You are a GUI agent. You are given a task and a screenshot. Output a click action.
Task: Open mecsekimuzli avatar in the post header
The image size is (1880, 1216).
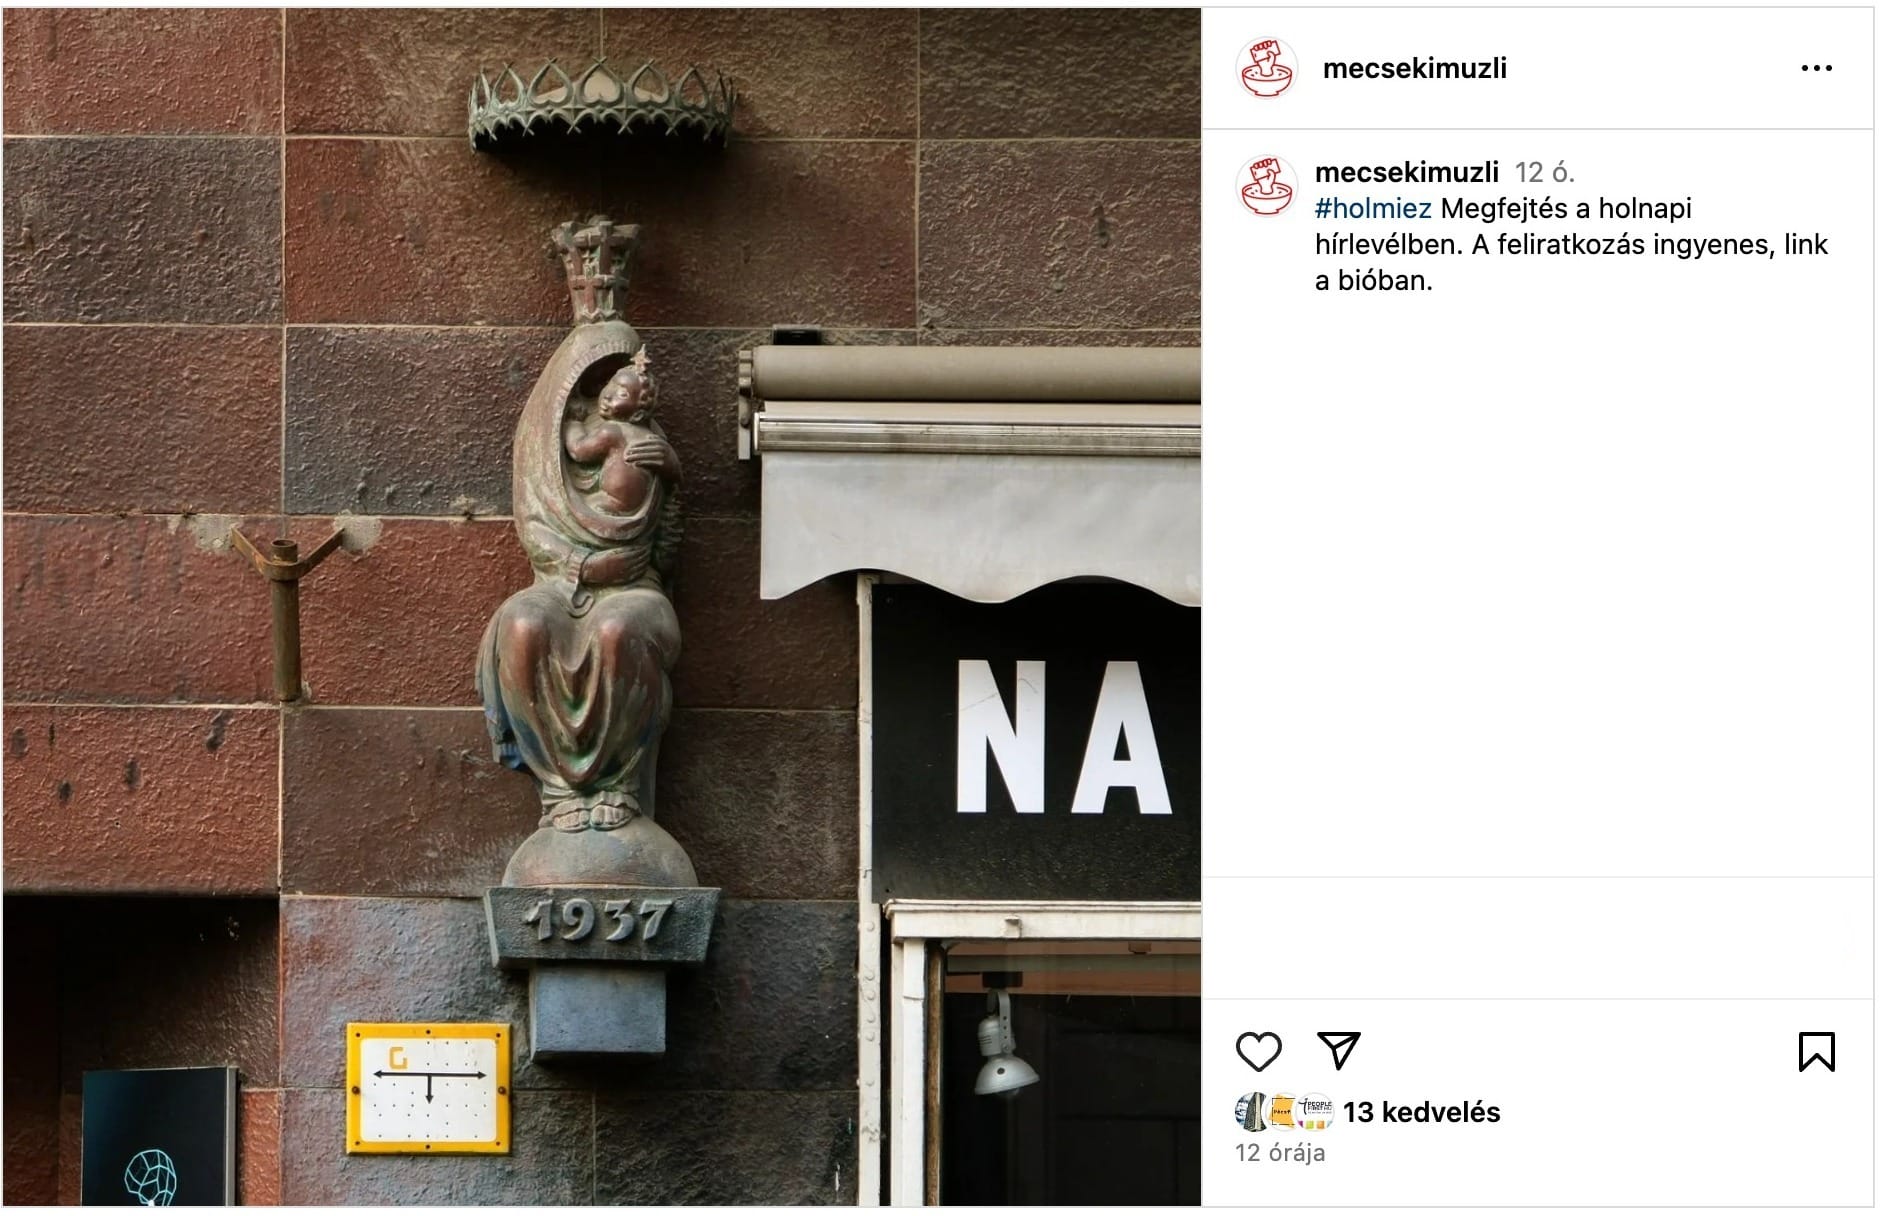coord(1267,68)
